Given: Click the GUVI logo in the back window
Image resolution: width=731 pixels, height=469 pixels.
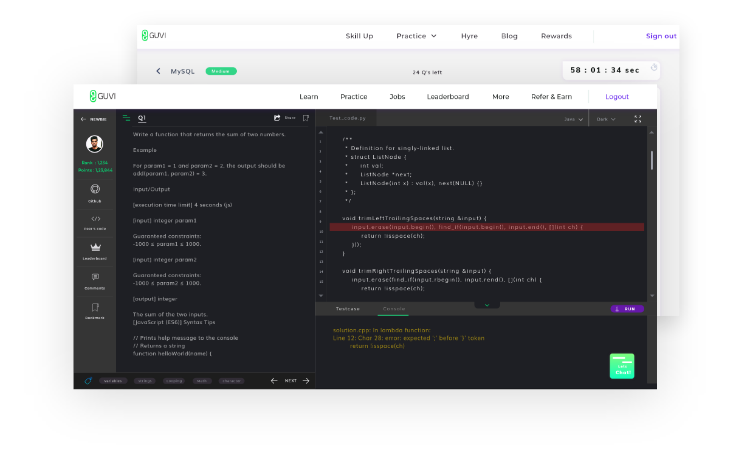Looking at the screenshot, I should tap(154, 35).
